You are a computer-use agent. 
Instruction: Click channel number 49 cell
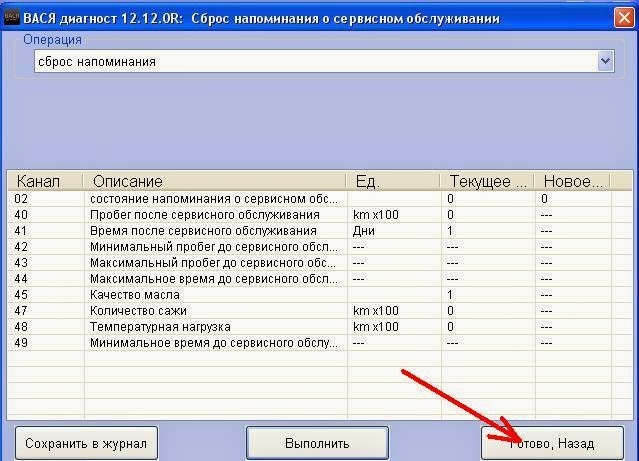pos(21,343)
